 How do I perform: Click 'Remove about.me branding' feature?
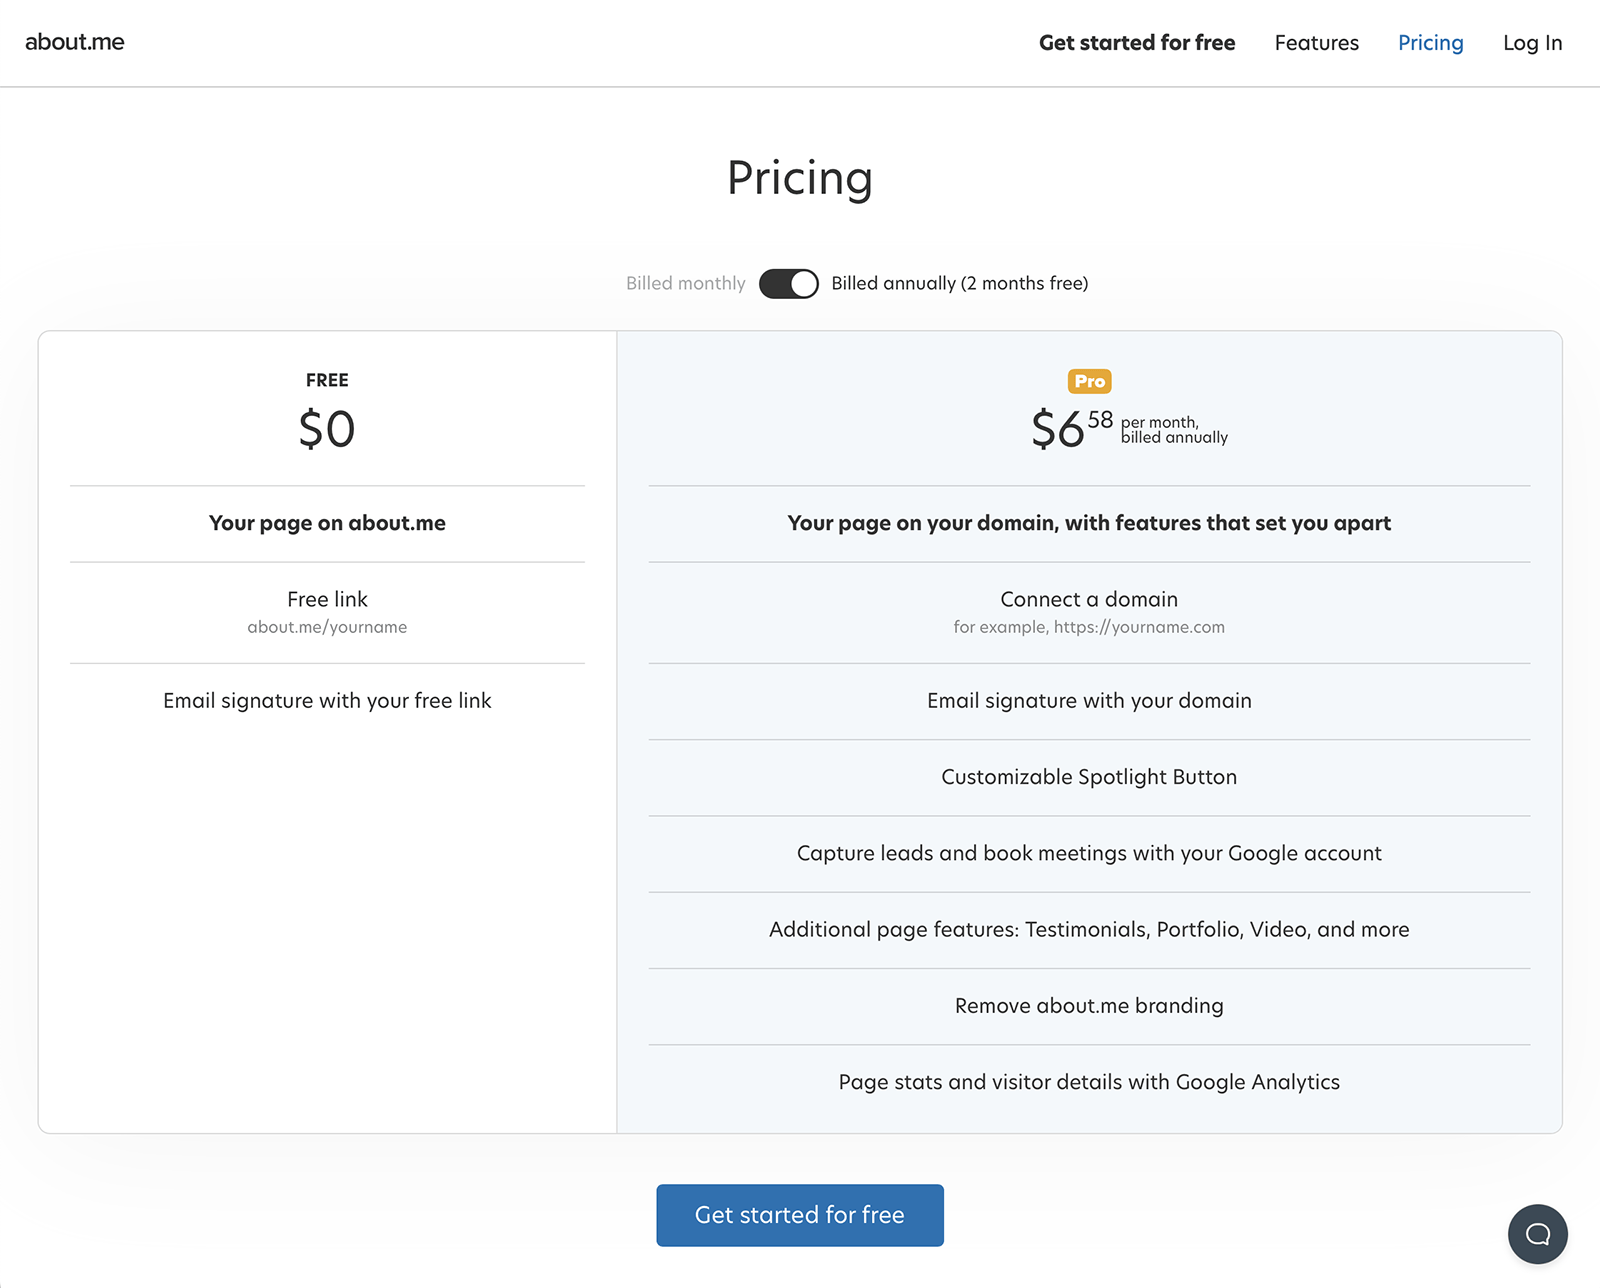click(x=1089, y=1006)
